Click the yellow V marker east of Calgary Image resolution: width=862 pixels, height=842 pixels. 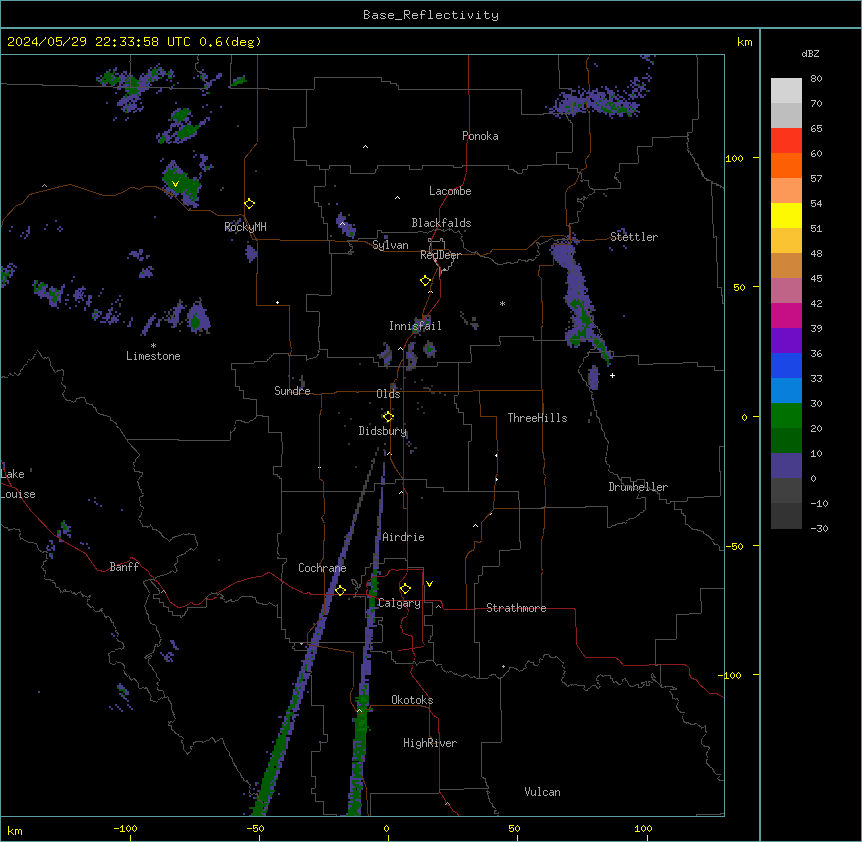[x=429, y=584]
